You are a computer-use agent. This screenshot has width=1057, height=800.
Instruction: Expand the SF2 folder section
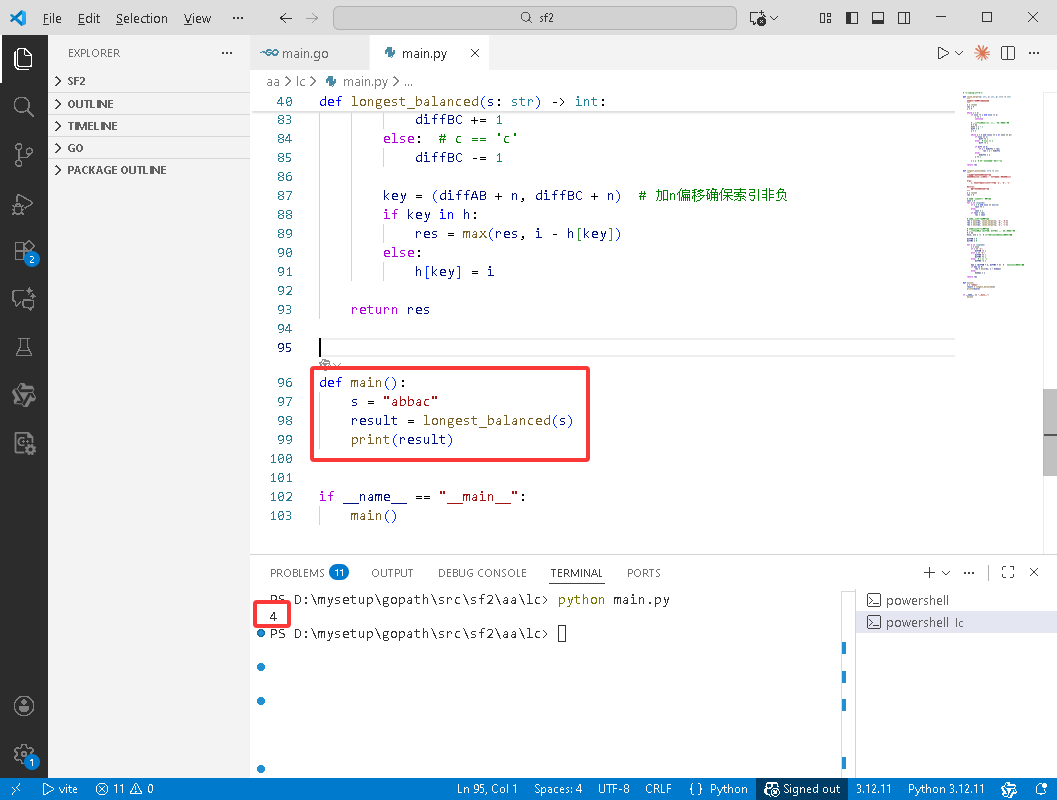click(149, 81)
